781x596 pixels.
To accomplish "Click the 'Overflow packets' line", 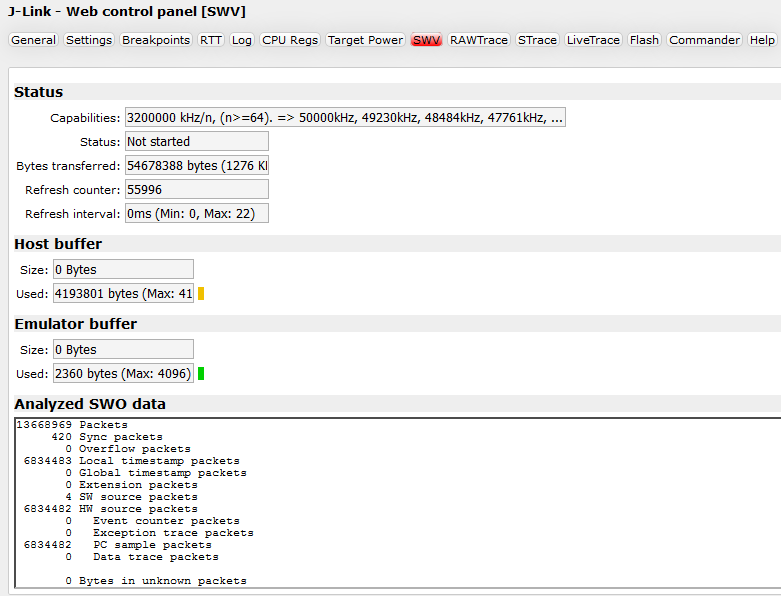I will coord(128,449).
